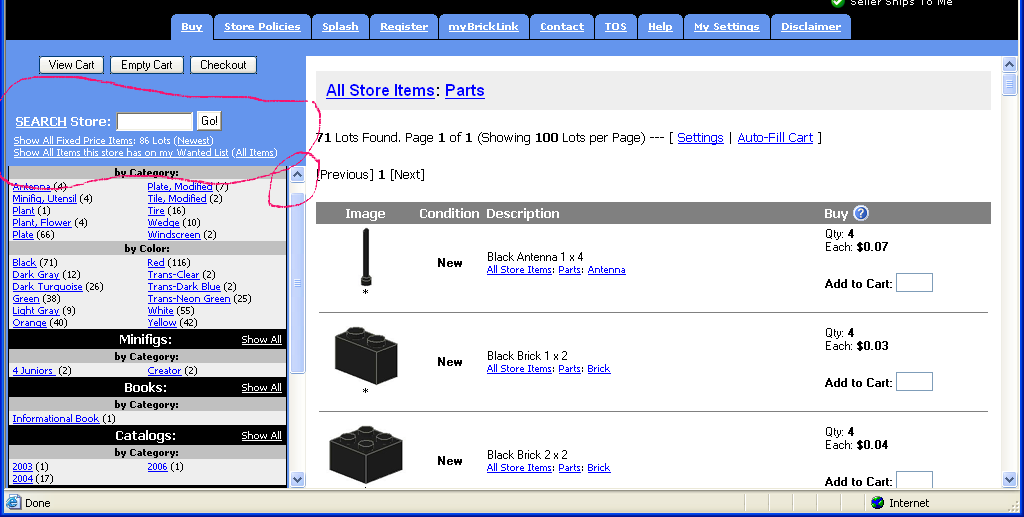Click the Auto-Fill Cart link
1024x517 pixels.
pos(775,138)
